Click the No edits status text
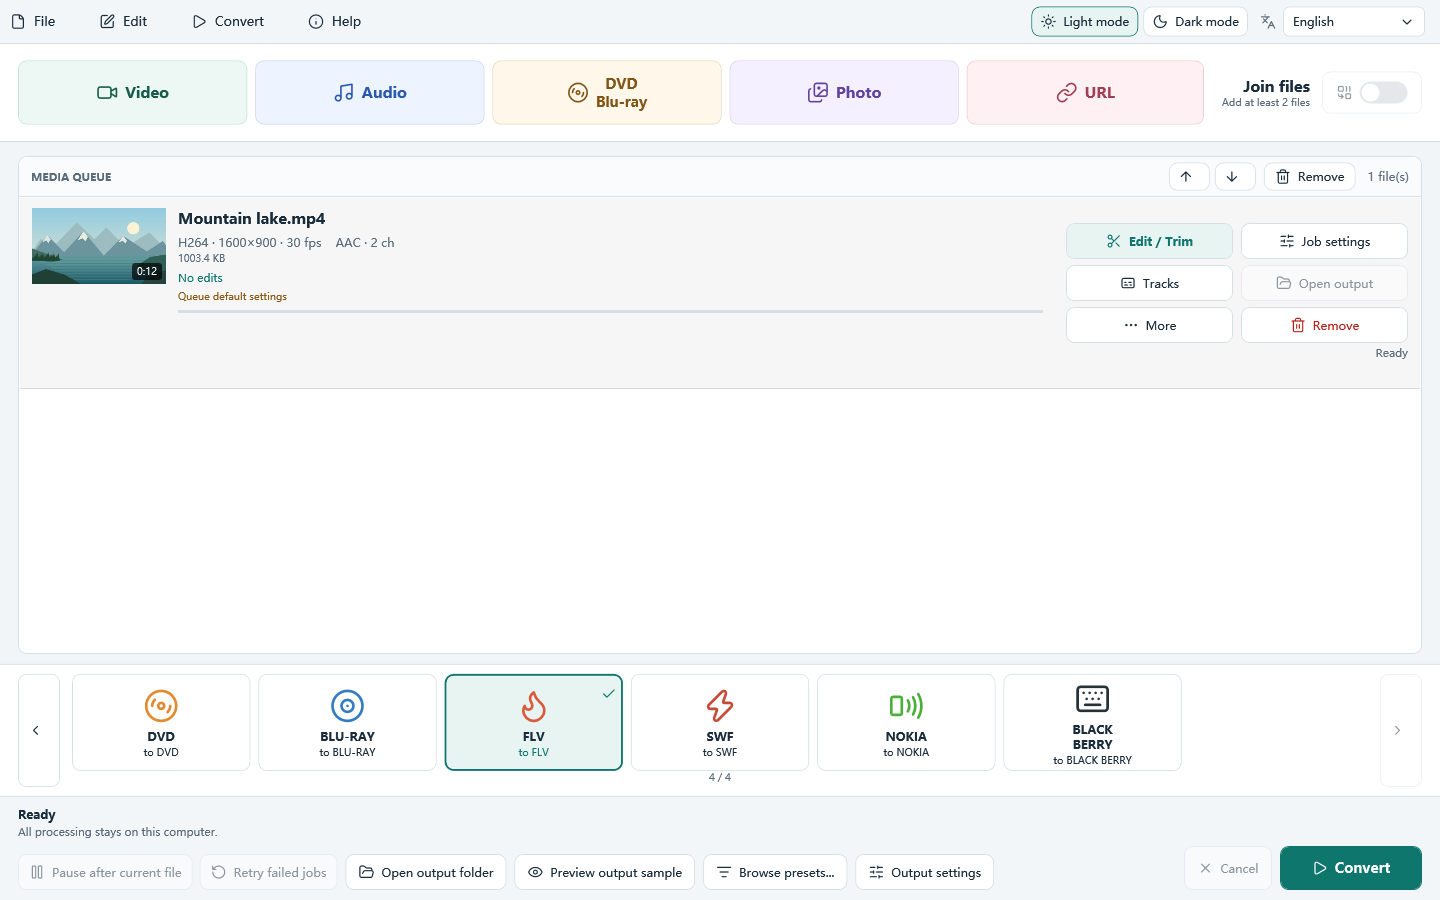Viewport: 1440px width, 900px height. coord(200,278)
